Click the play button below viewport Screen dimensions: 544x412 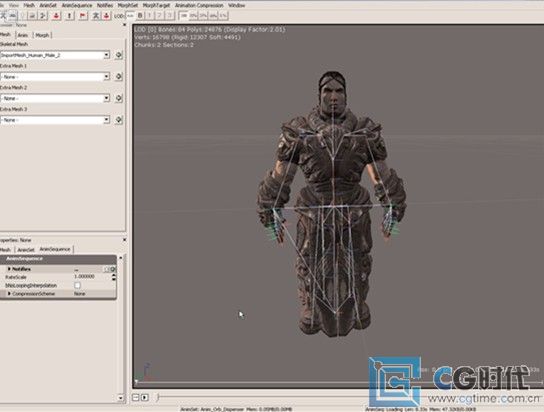(145, 397)
